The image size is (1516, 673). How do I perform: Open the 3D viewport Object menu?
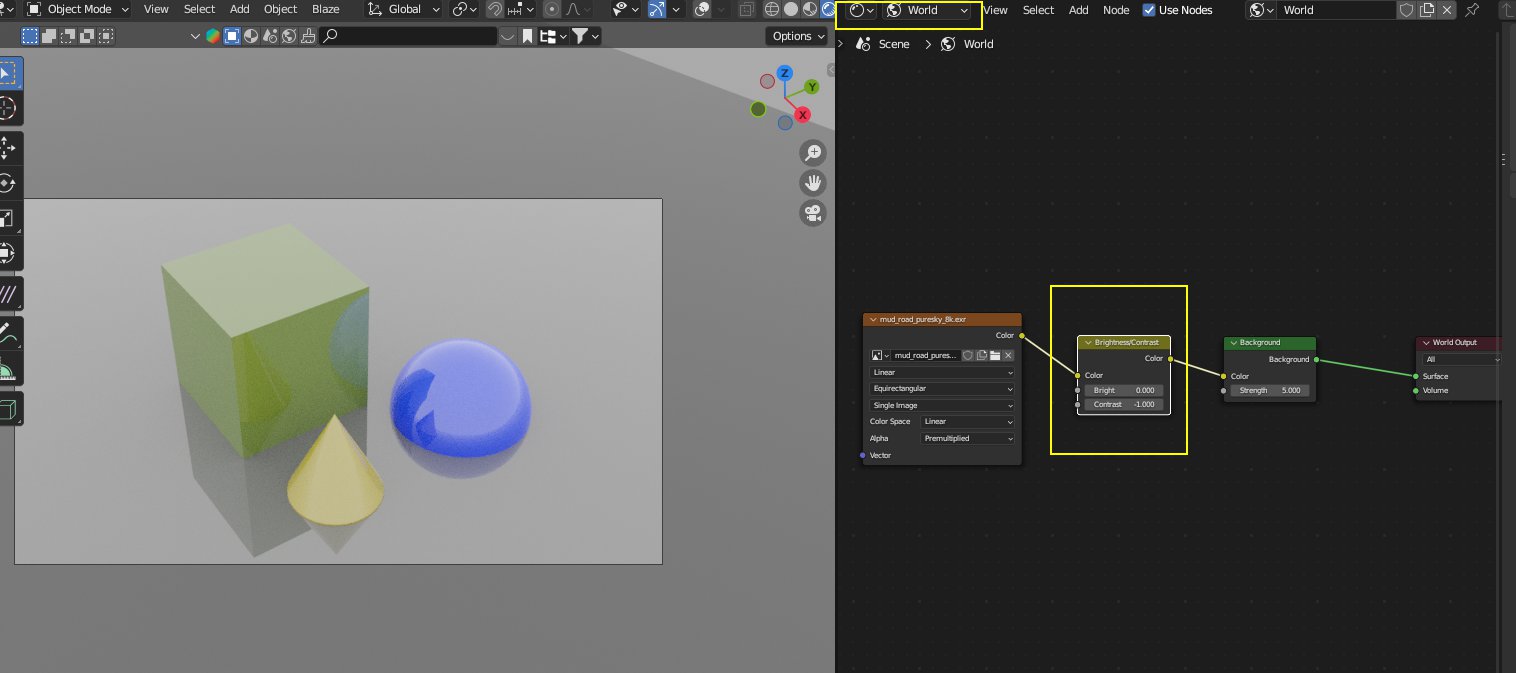coord(280,9)
